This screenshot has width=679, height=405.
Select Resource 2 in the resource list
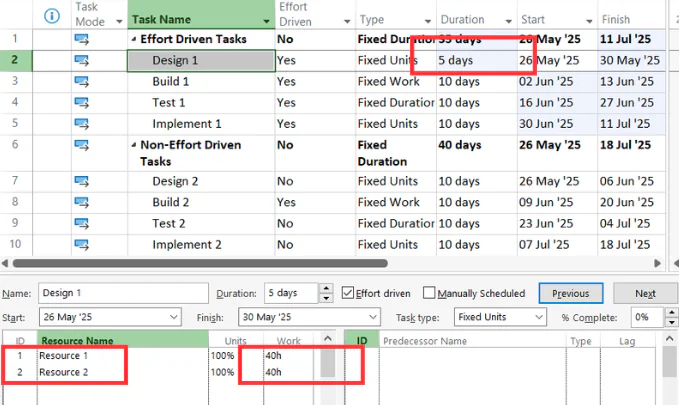63,372
